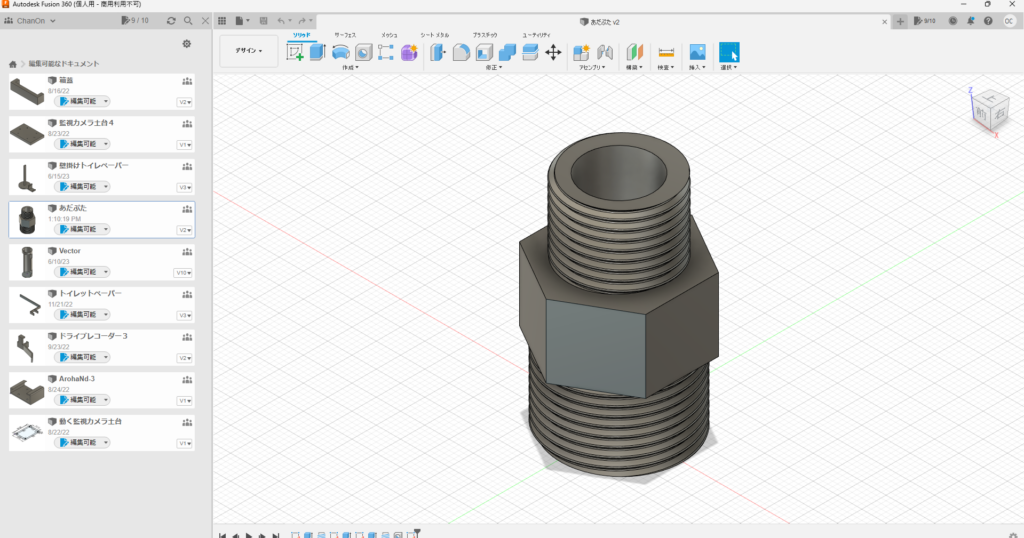Select the Move/Copy tool with four arrows
Viewport: 1024px width, 538px height.
point(552,53)
